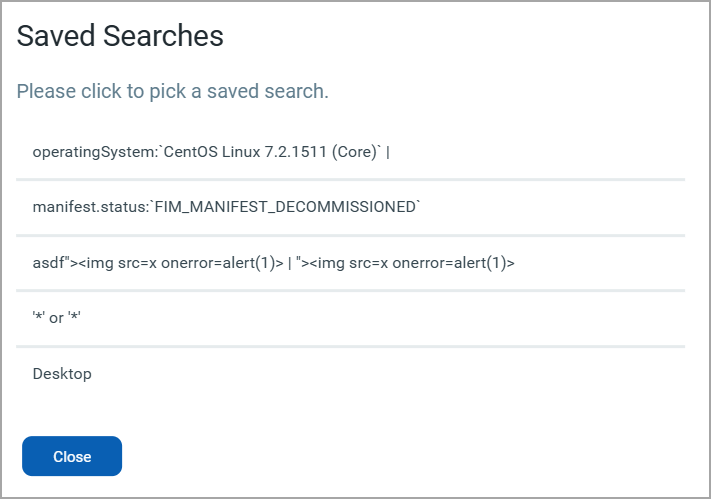Select the '*' or '*' saved search
The width and height of the screenshot is (711, 499).
[x=350, y=318]
